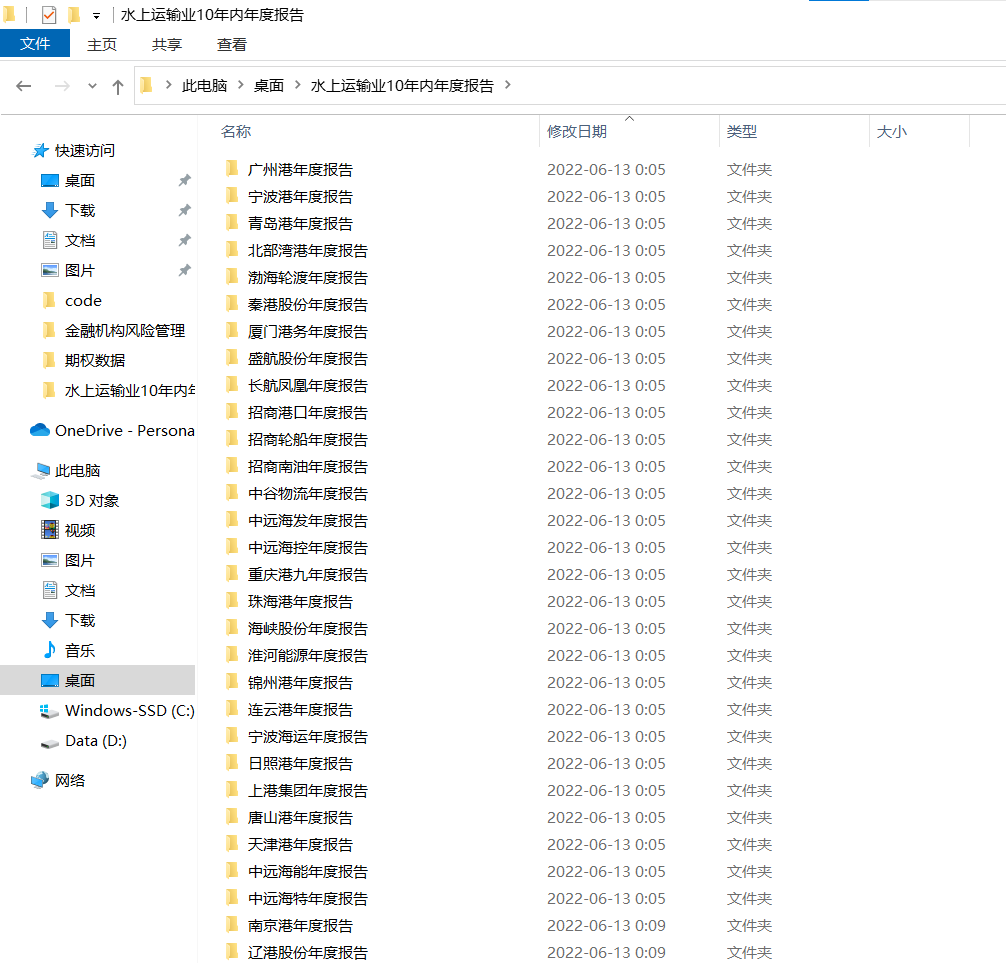
Task: Open Data (D:) drive
Action: (x=96, y=740)
